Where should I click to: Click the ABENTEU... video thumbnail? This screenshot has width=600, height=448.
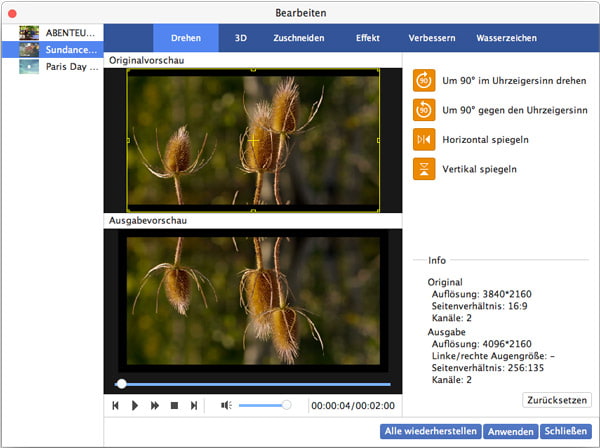click(x=29, y=33)
